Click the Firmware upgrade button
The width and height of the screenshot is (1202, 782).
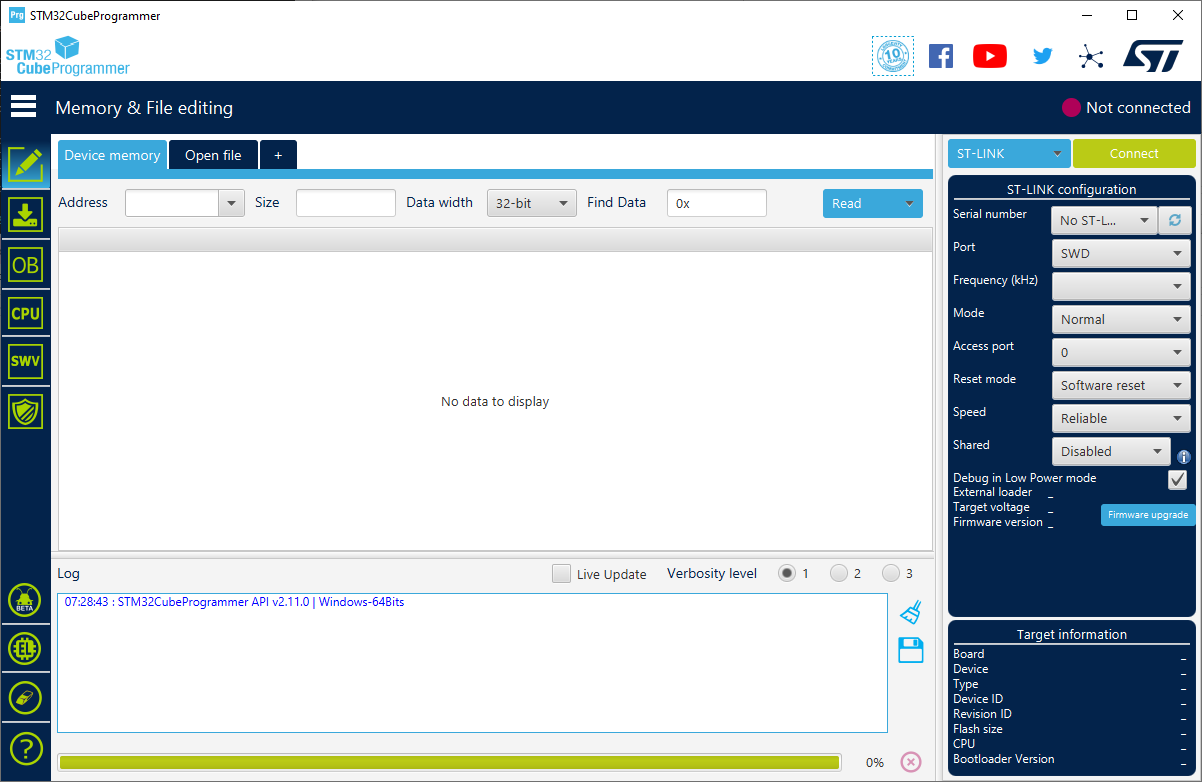pyautogui.click(x=1148, y=515)
